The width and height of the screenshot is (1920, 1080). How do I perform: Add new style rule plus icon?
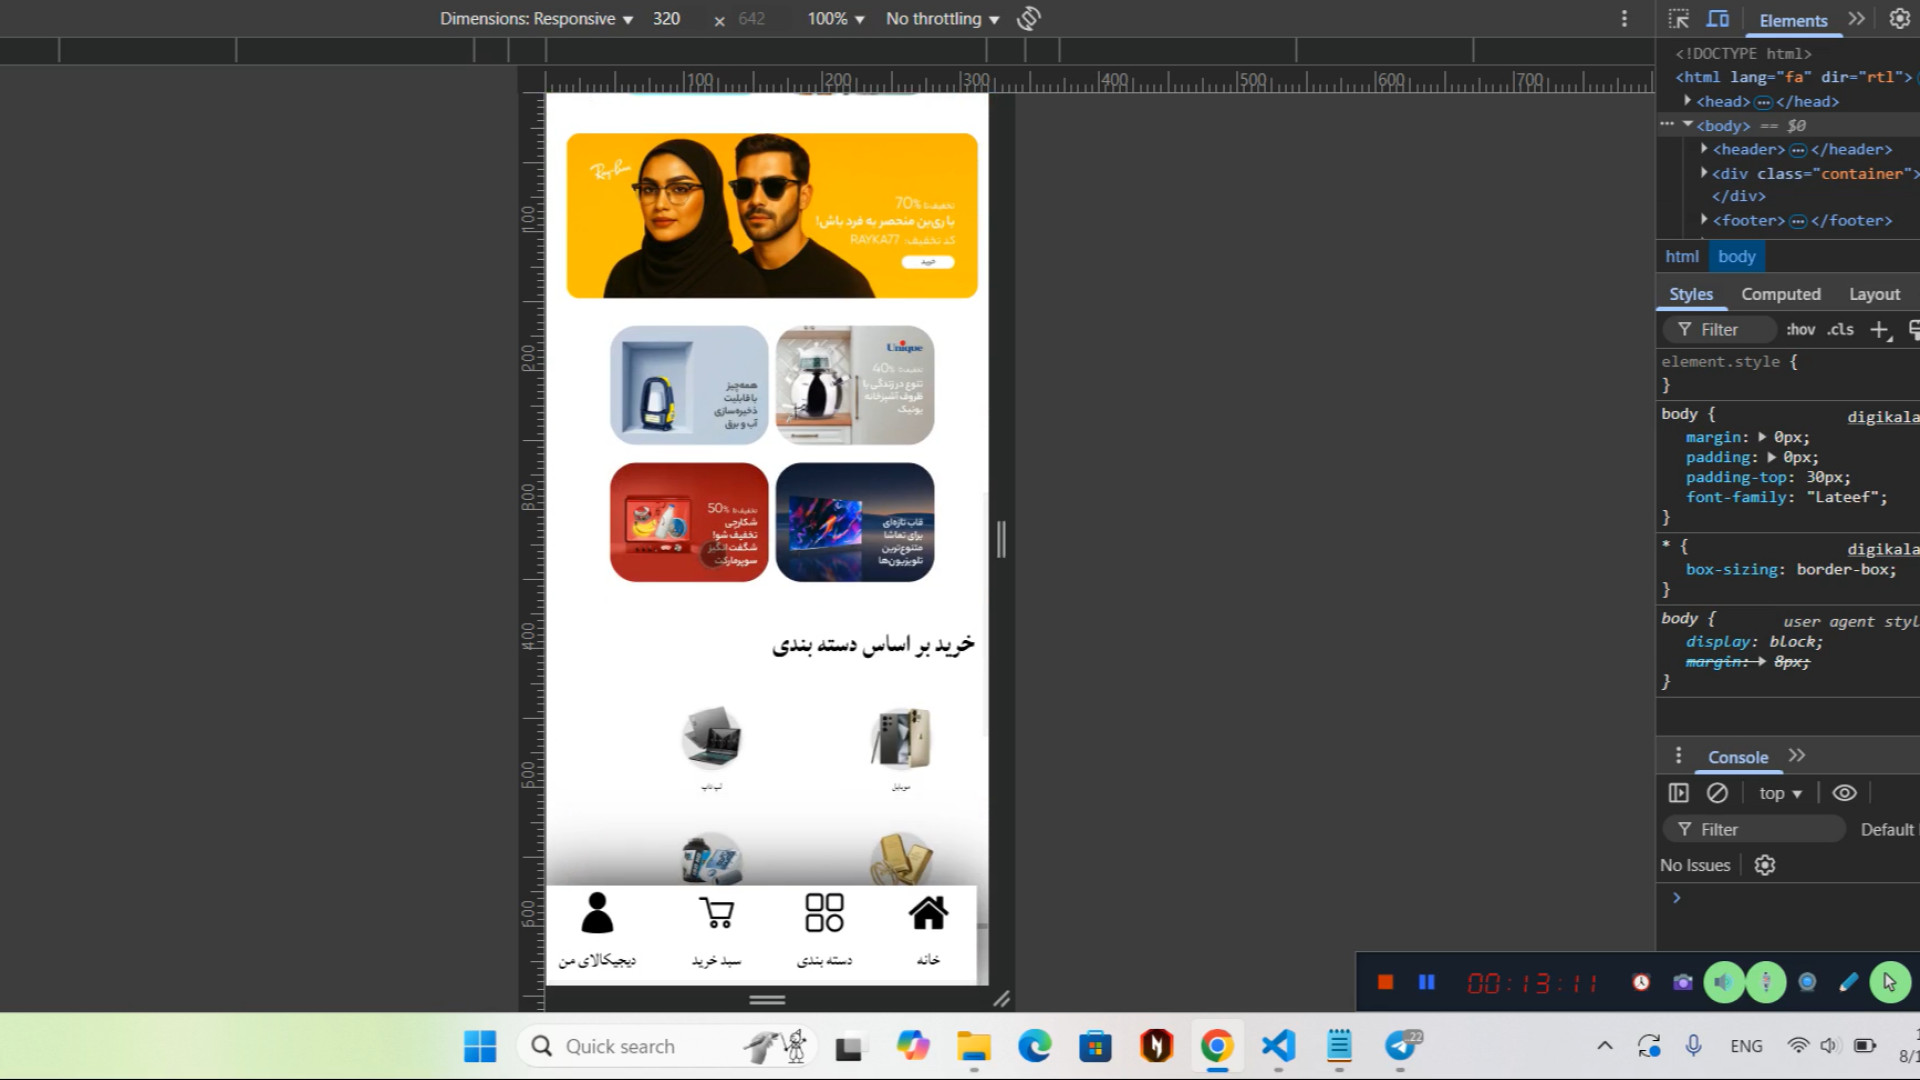(x=1880, y=330)
